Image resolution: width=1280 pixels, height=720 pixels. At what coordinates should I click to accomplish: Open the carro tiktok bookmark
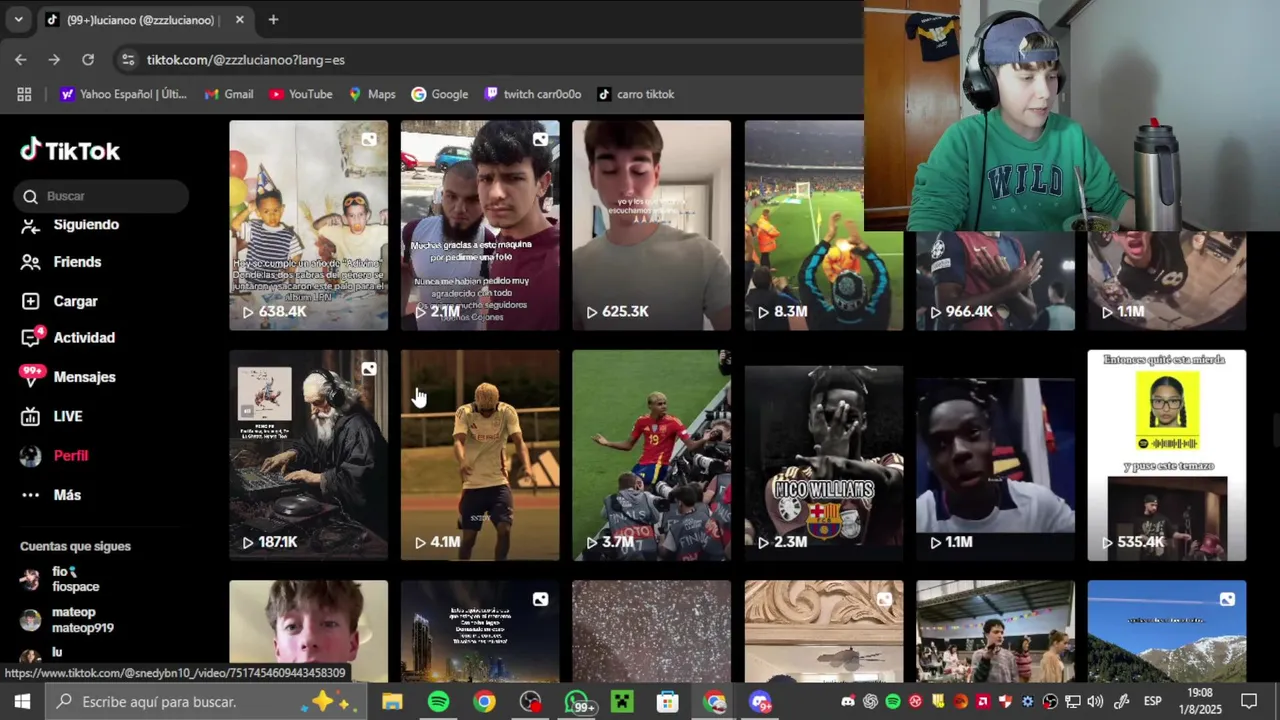(636, 94)
